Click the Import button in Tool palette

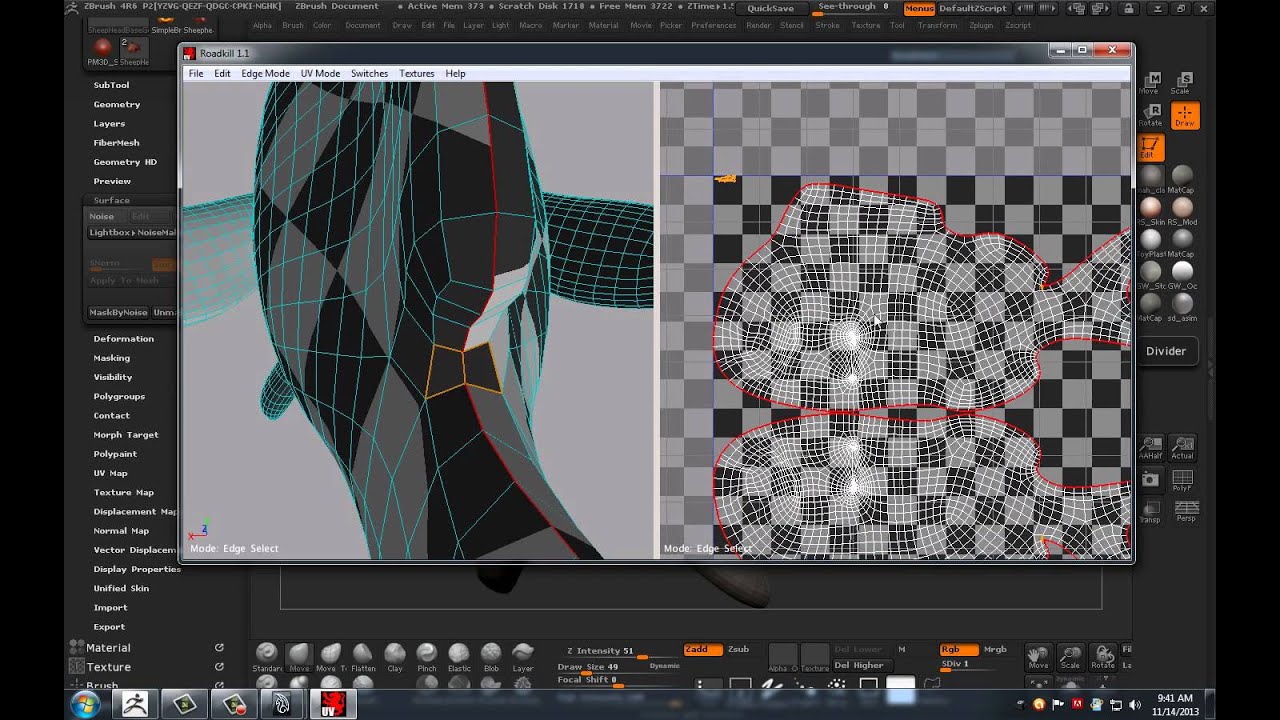coord(110,607)
